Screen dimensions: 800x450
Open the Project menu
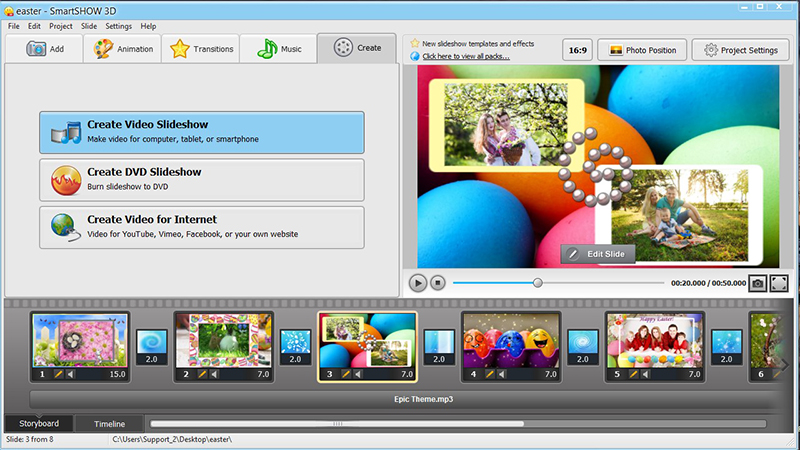point(61,26)
